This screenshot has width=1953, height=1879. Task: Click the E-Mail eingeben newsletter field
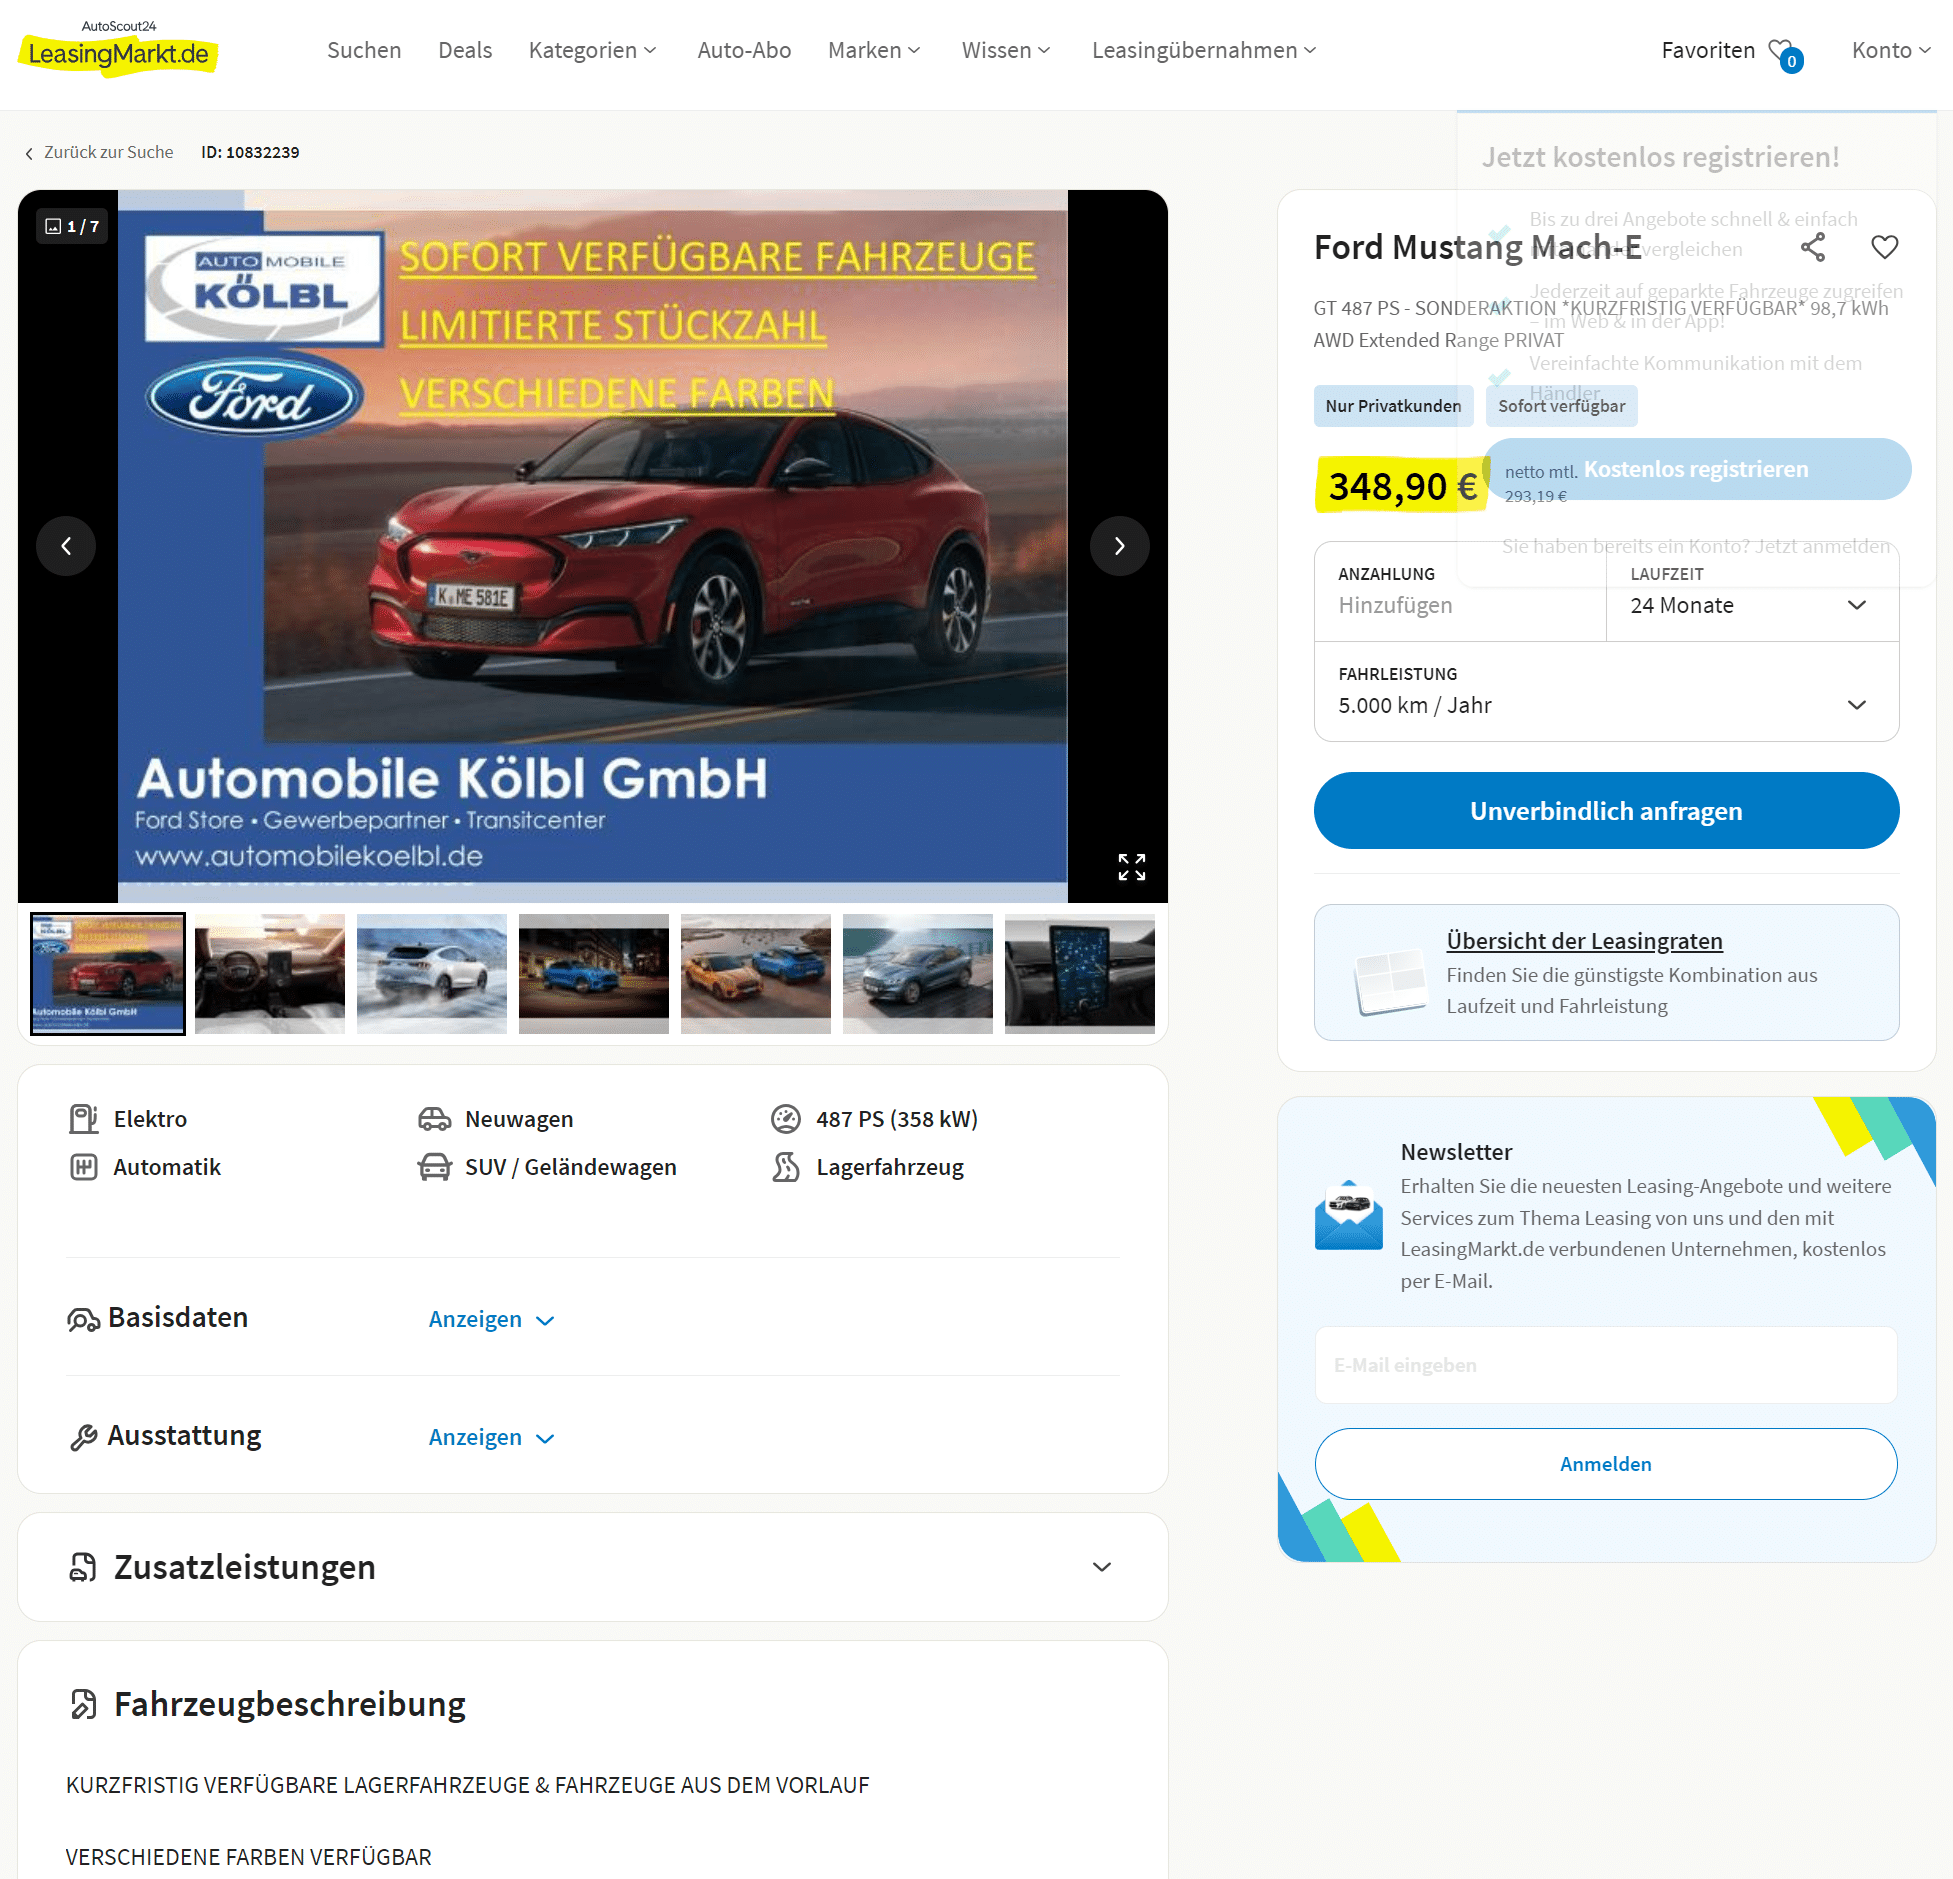point(1606,1365)
